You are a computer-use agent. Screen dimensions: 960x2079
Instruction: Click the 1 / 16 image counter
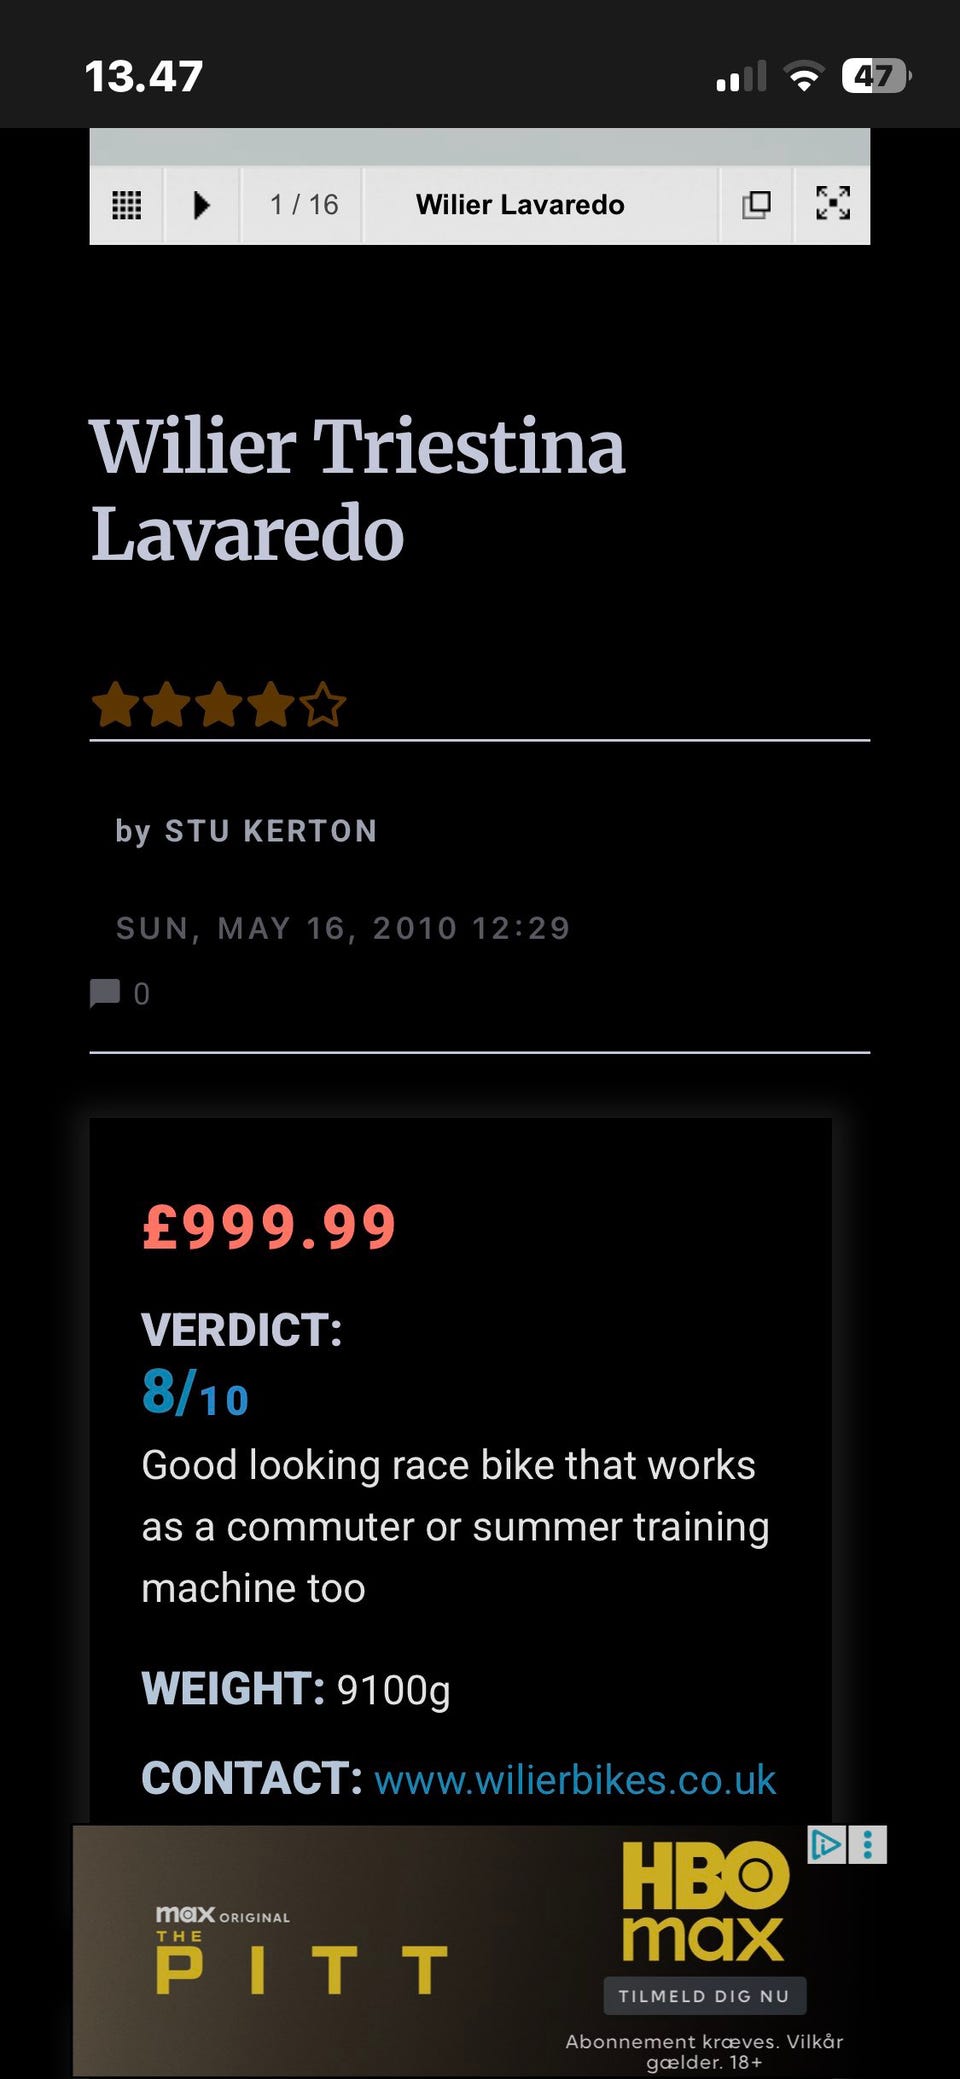pyautogui.click(x=304, y=205)
